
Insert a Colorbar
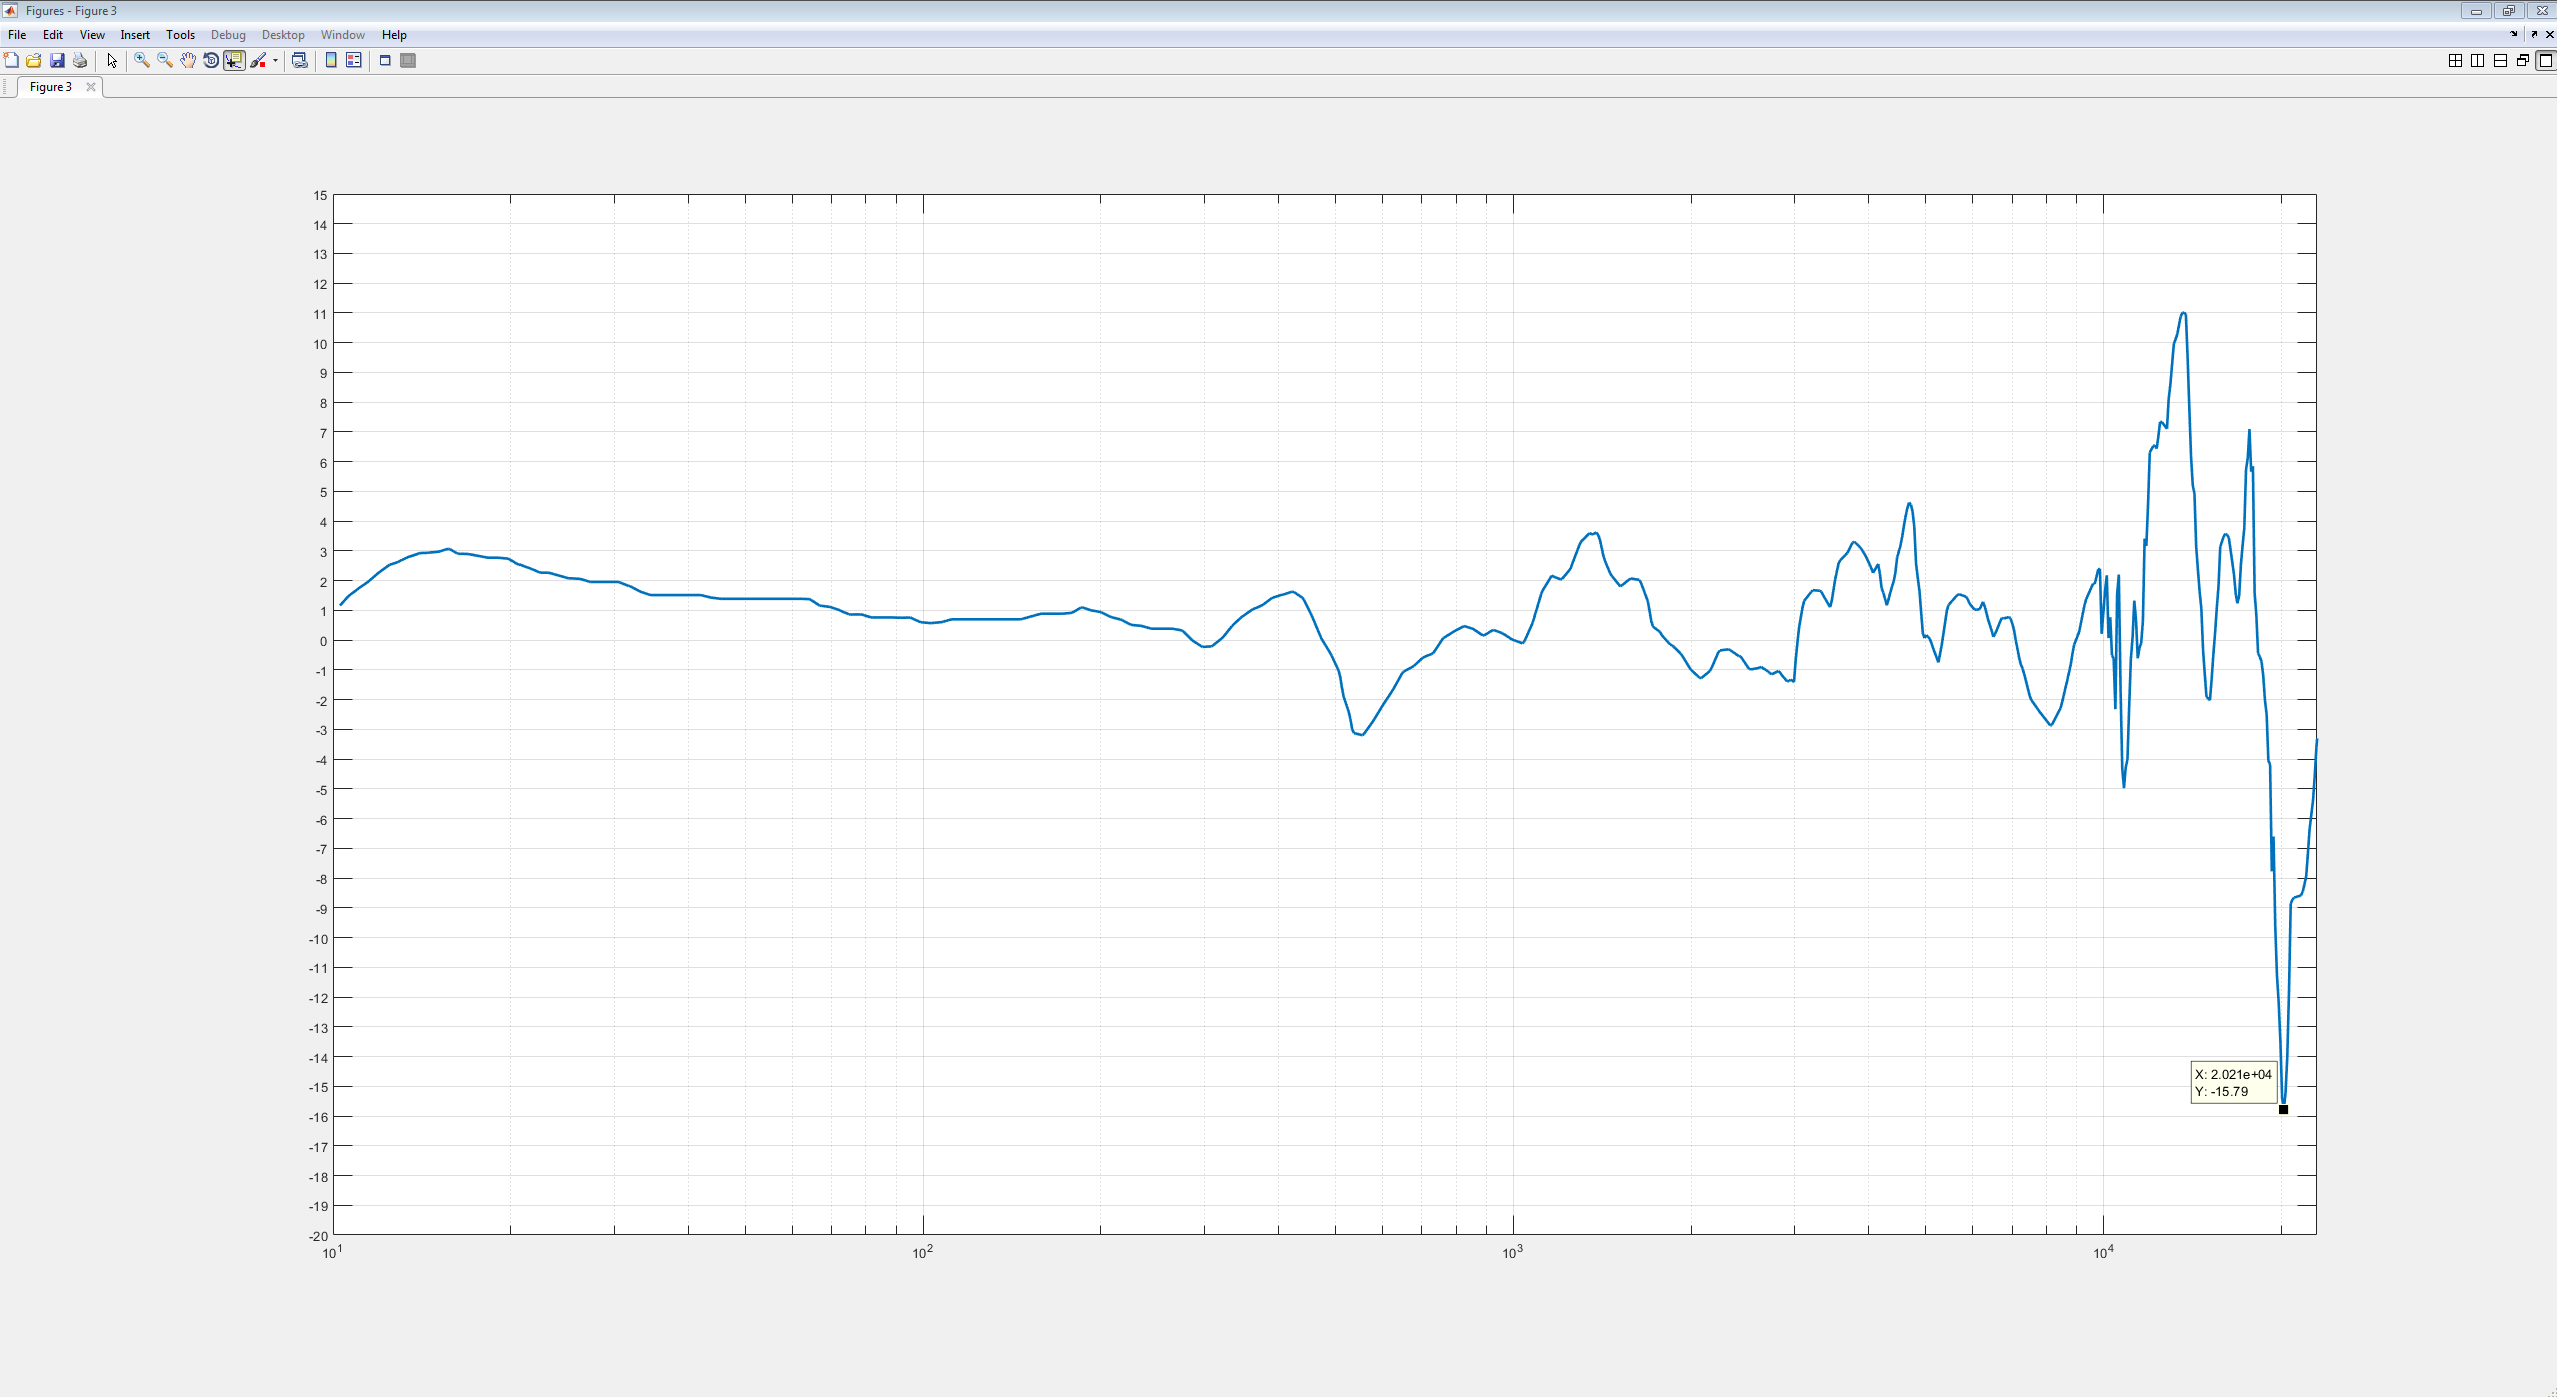coord(331,60)
